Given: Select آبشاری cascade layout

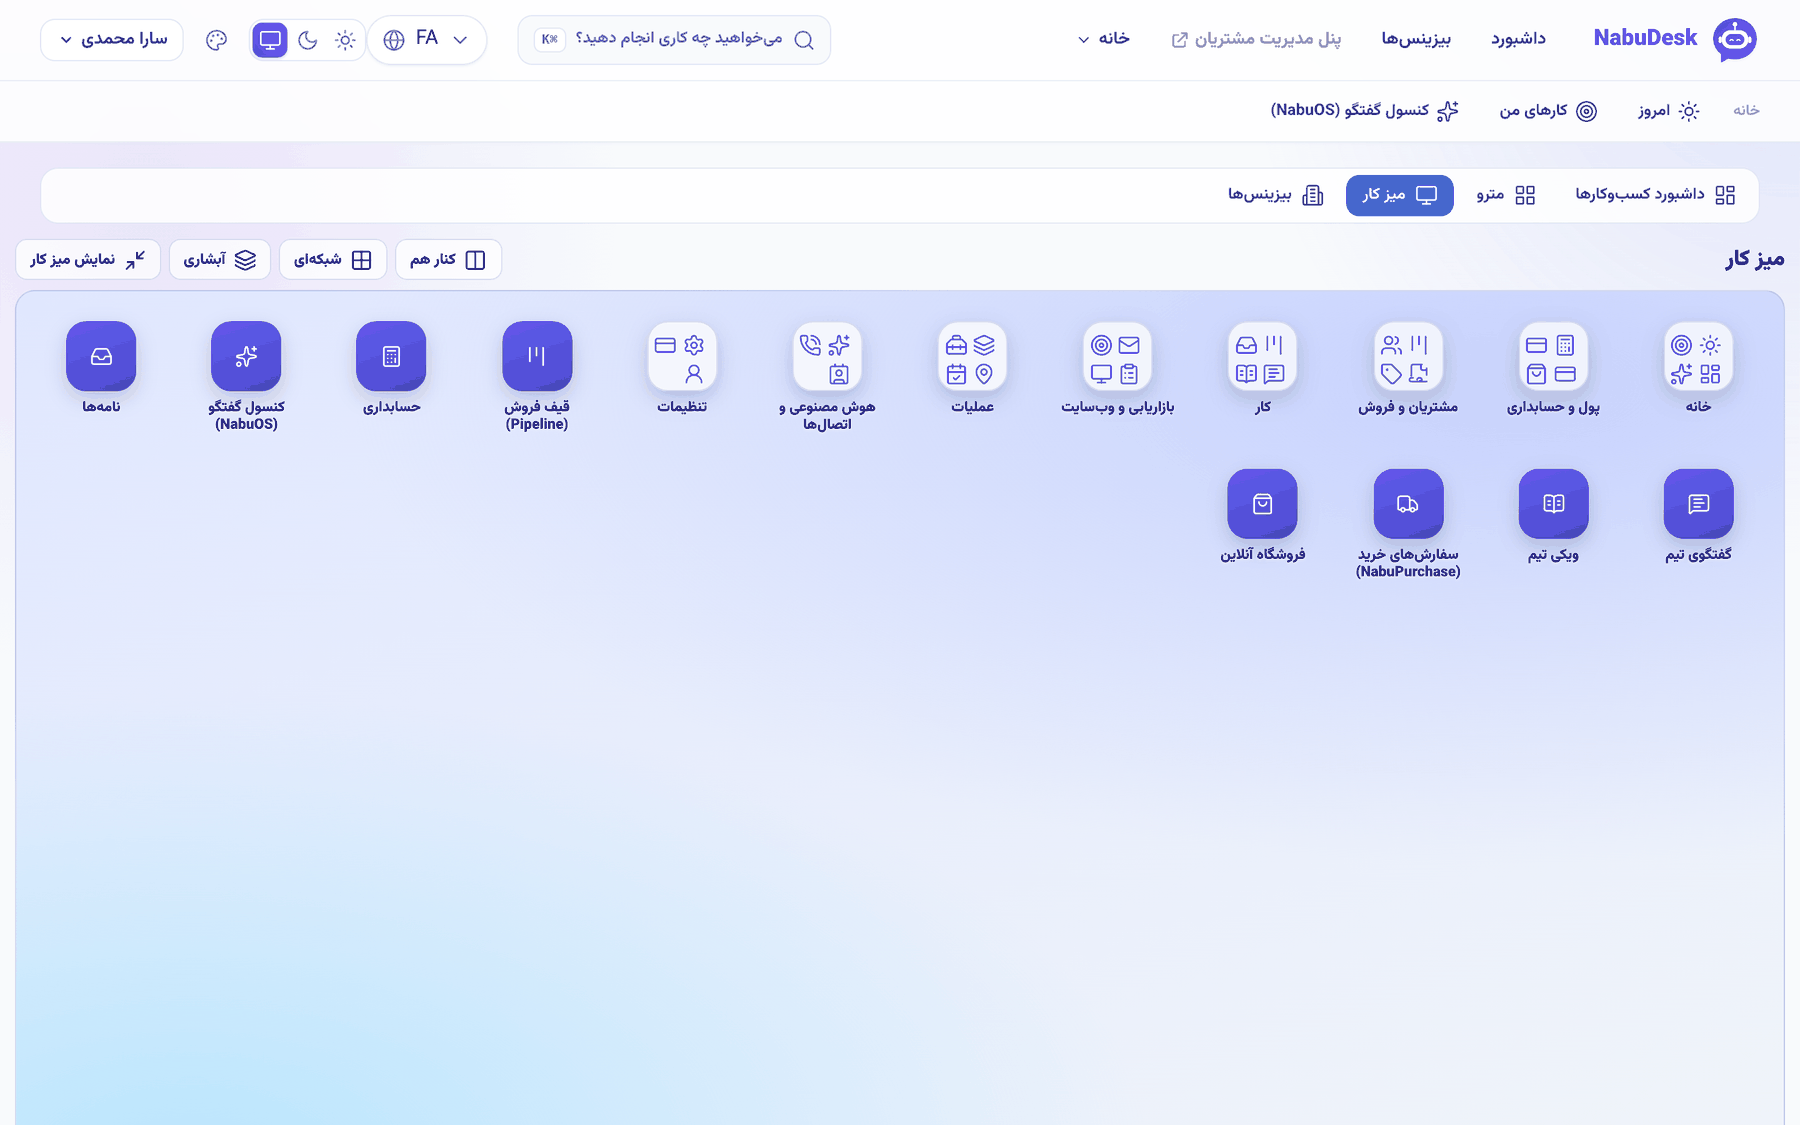Looking at the screenshot, I should coord(220,260).
